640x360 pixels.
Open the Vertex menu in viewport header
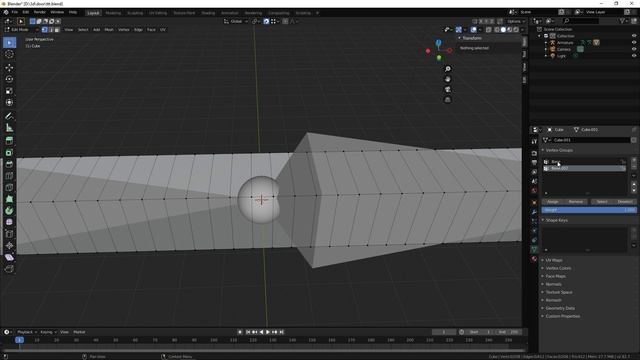(x=124, y=30)
